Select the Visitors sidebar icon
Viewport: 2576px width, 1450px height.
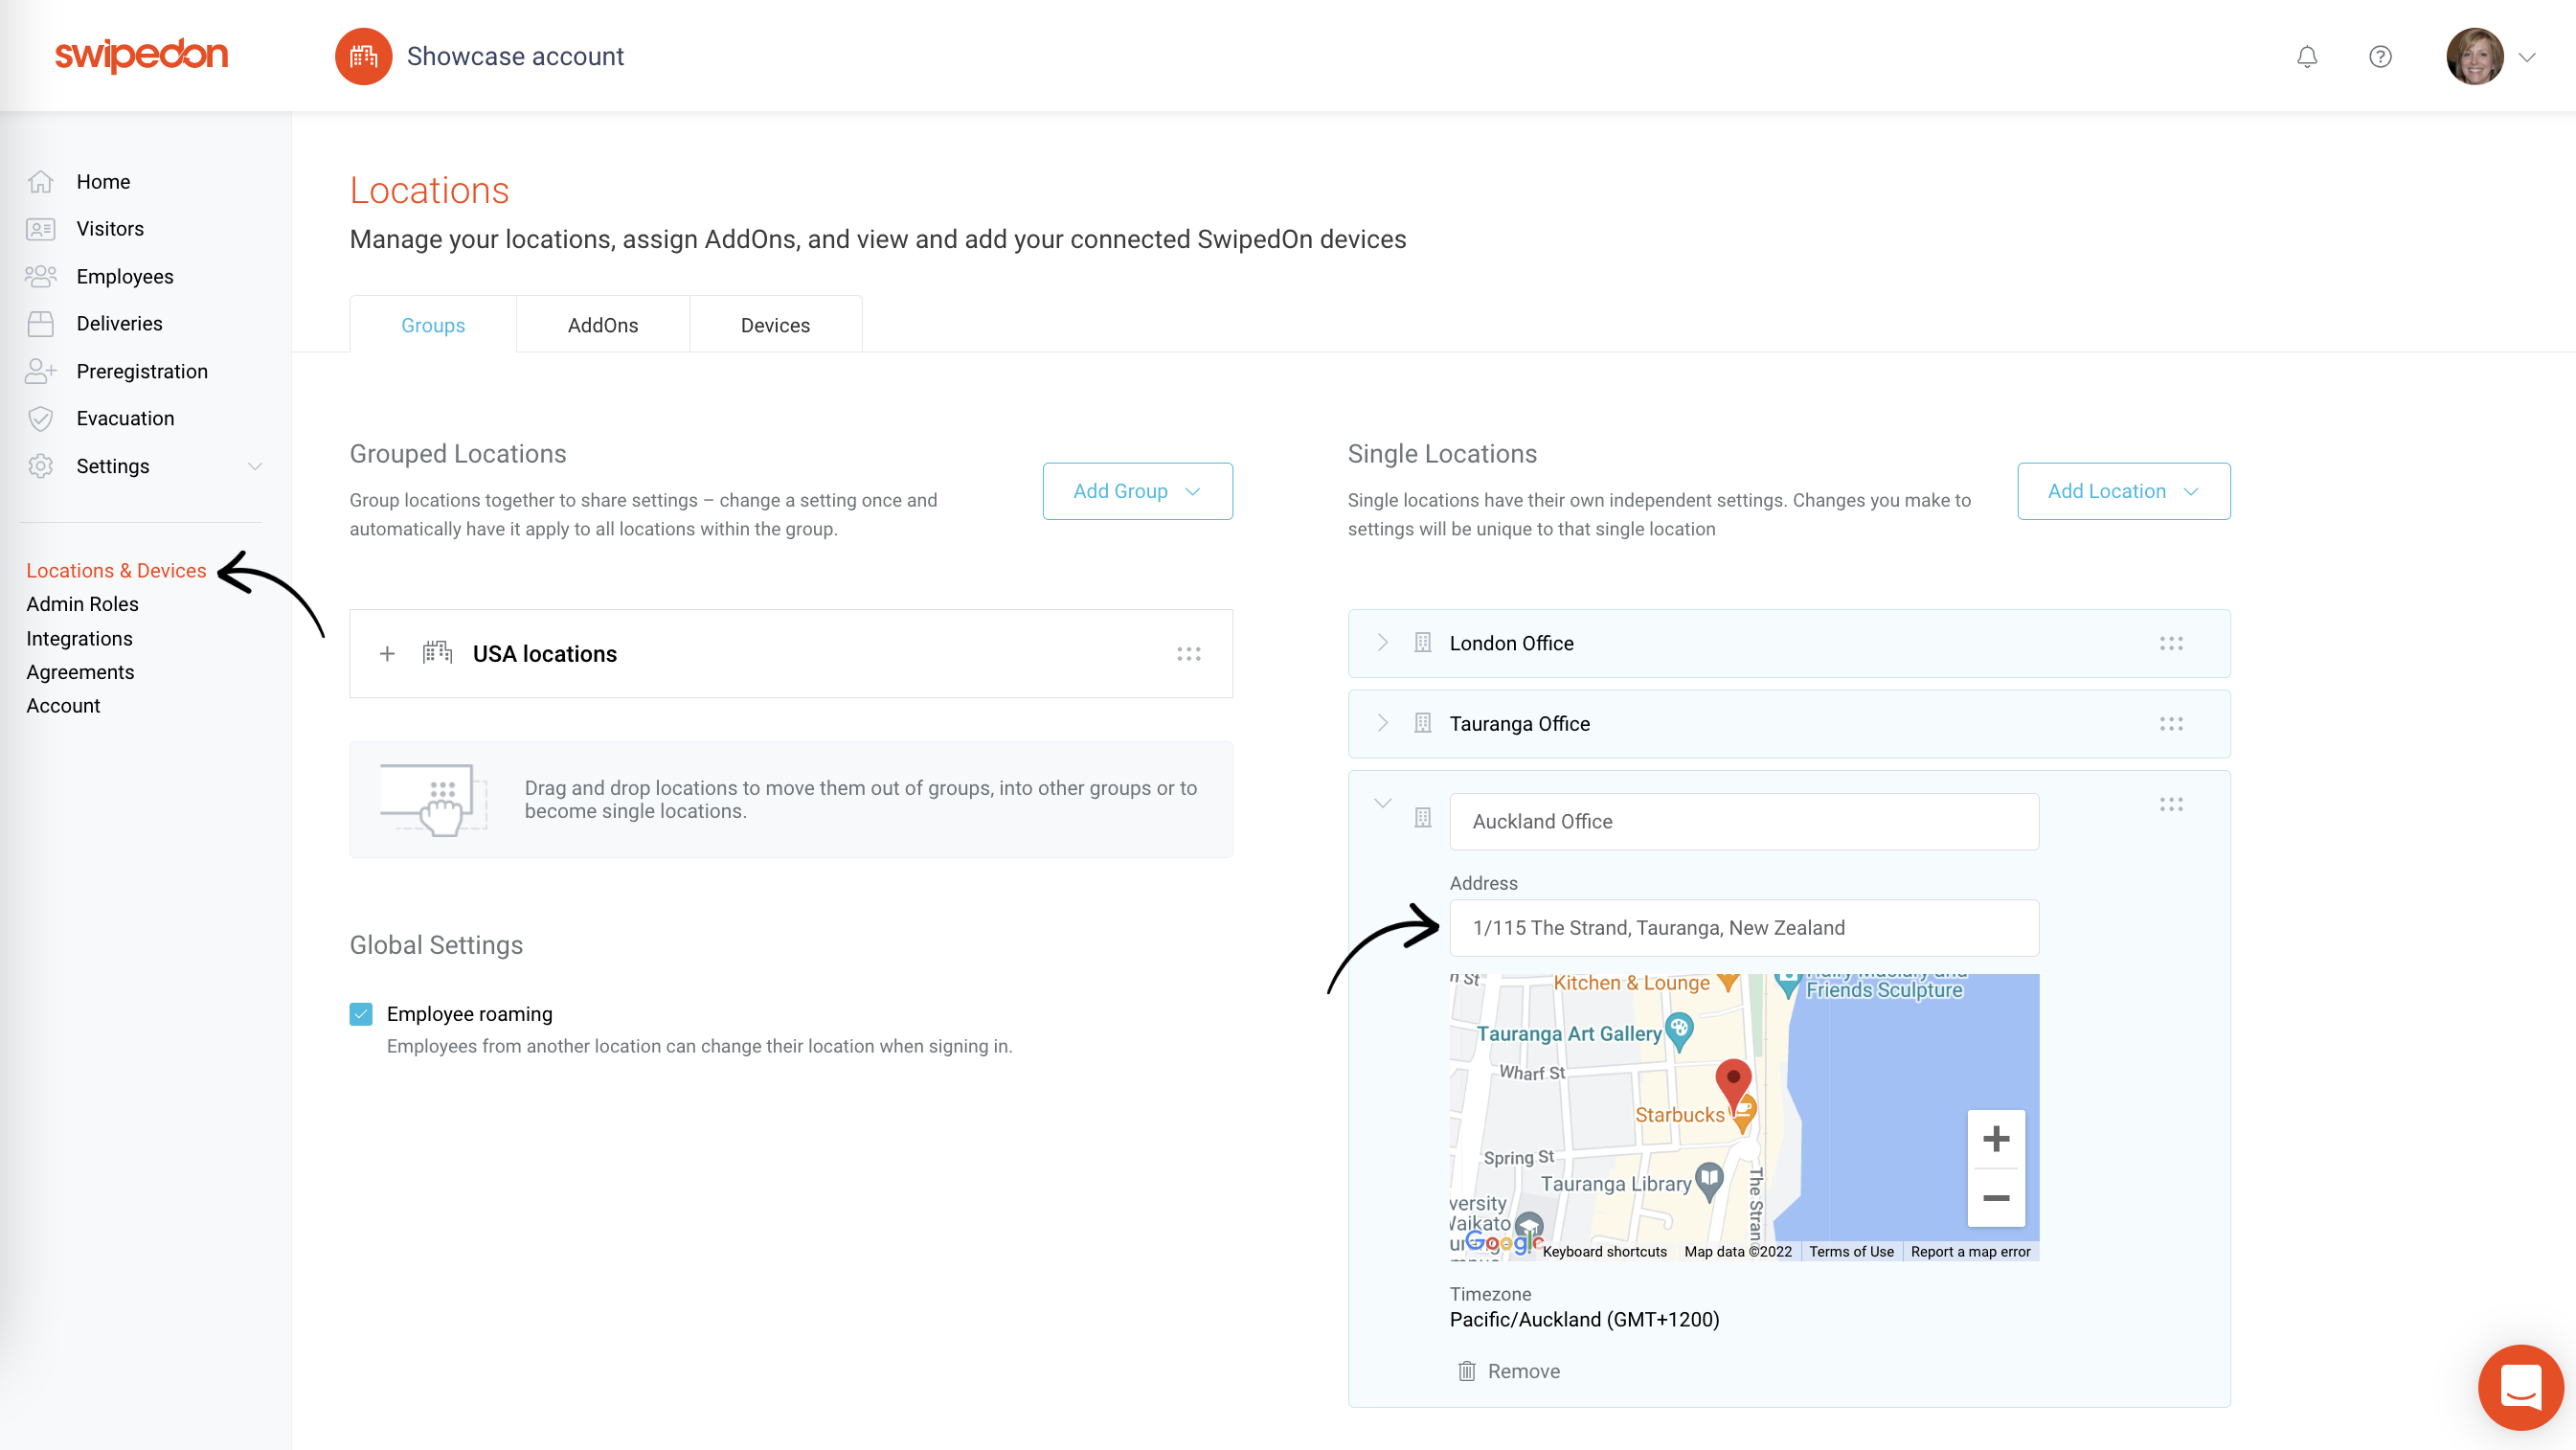tap(41, 228)
